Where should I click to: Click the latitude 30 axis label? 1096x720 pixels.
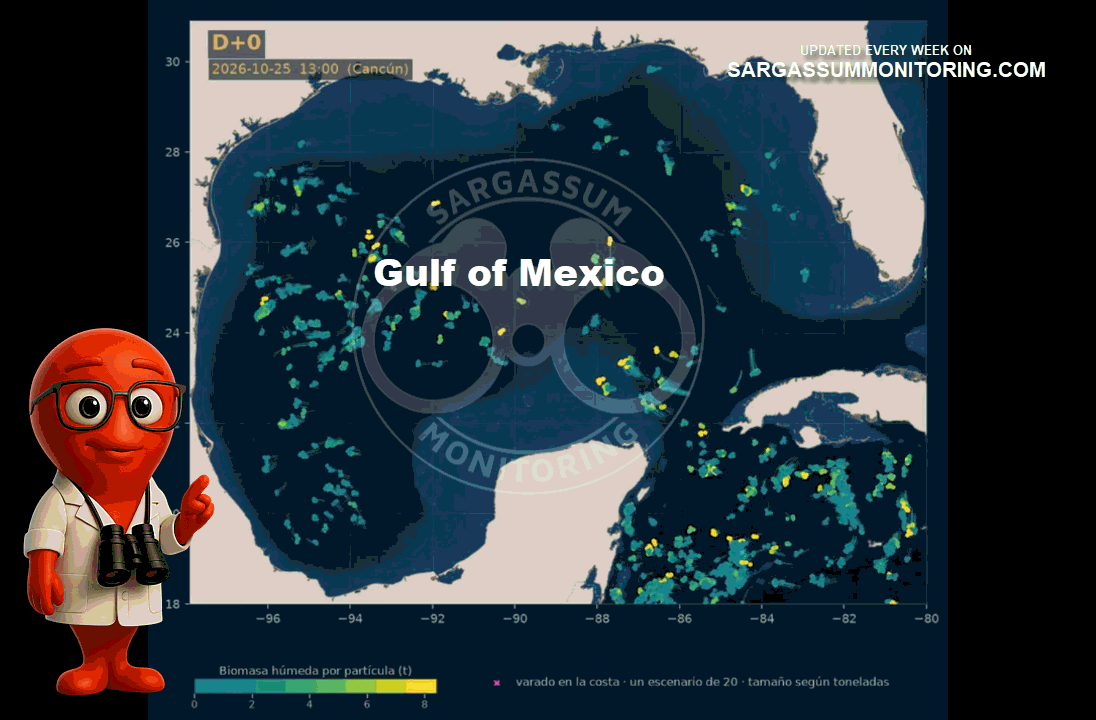tap(173, 62)
